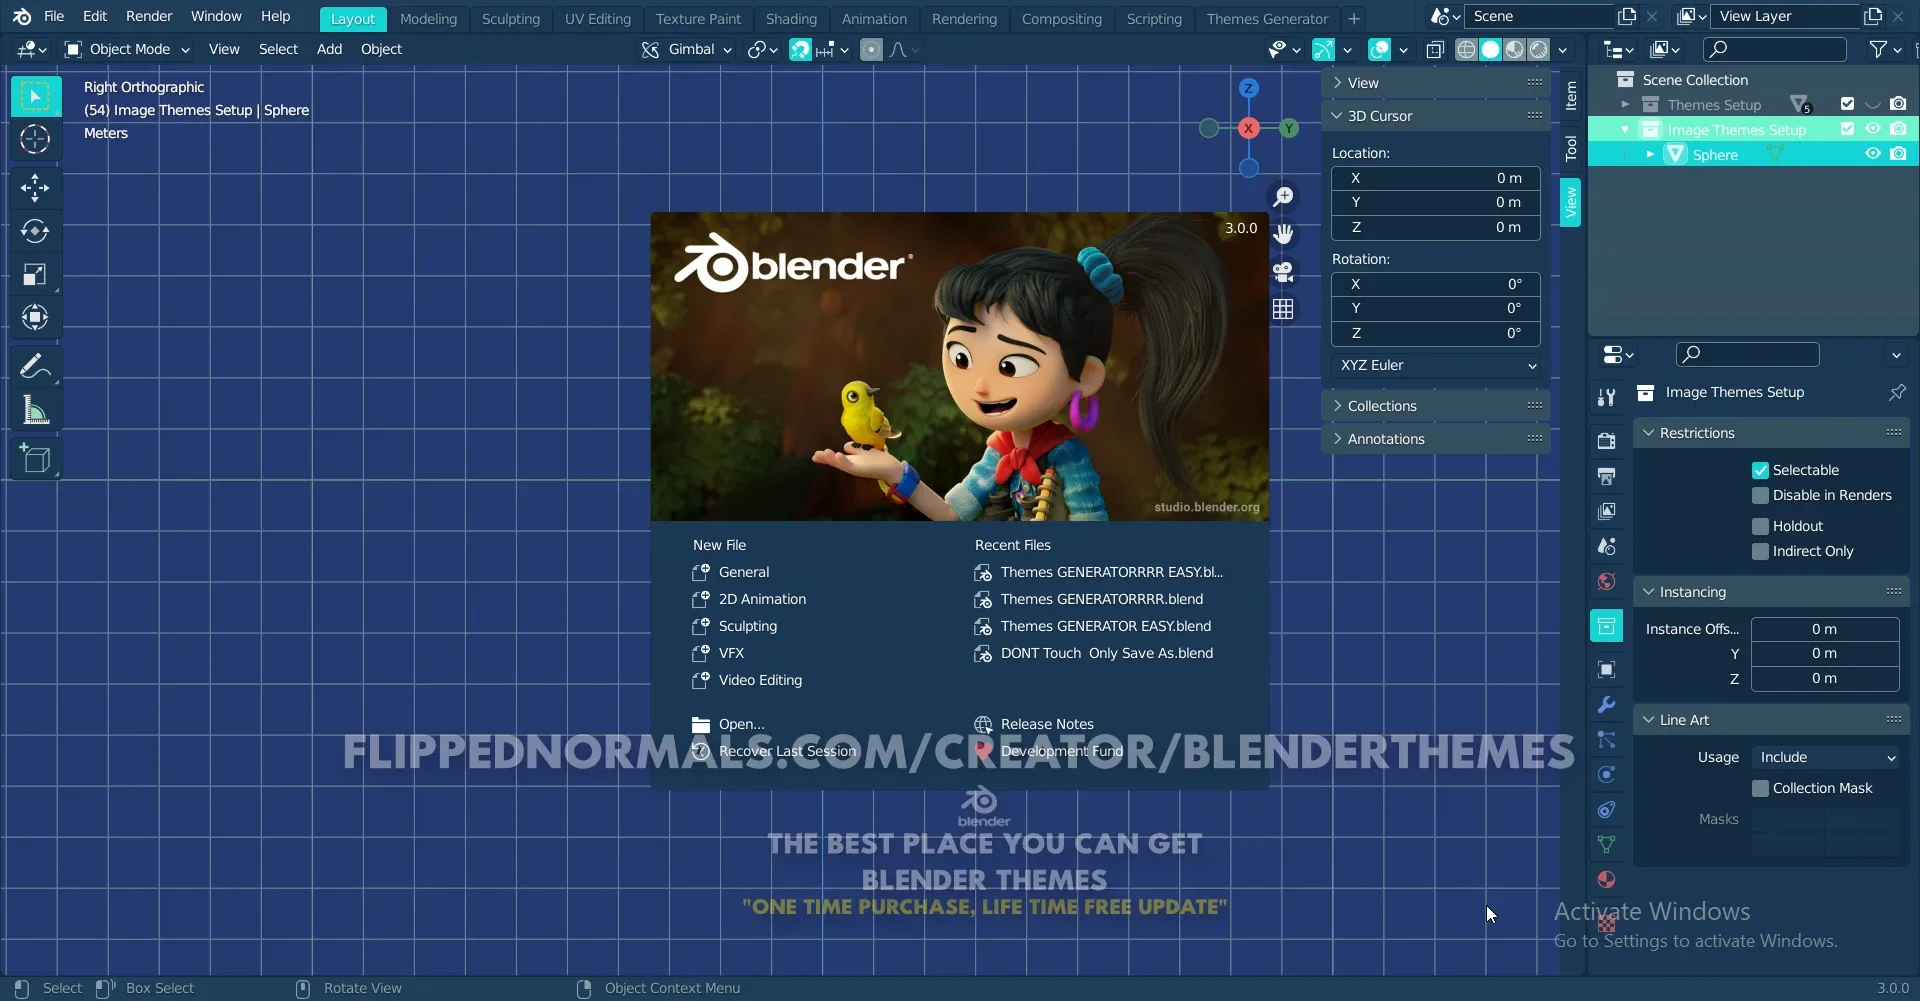Viewport: 1920px width, 1001px height.
Task: Expand the Collections panel
Action: click(1436, 406)
